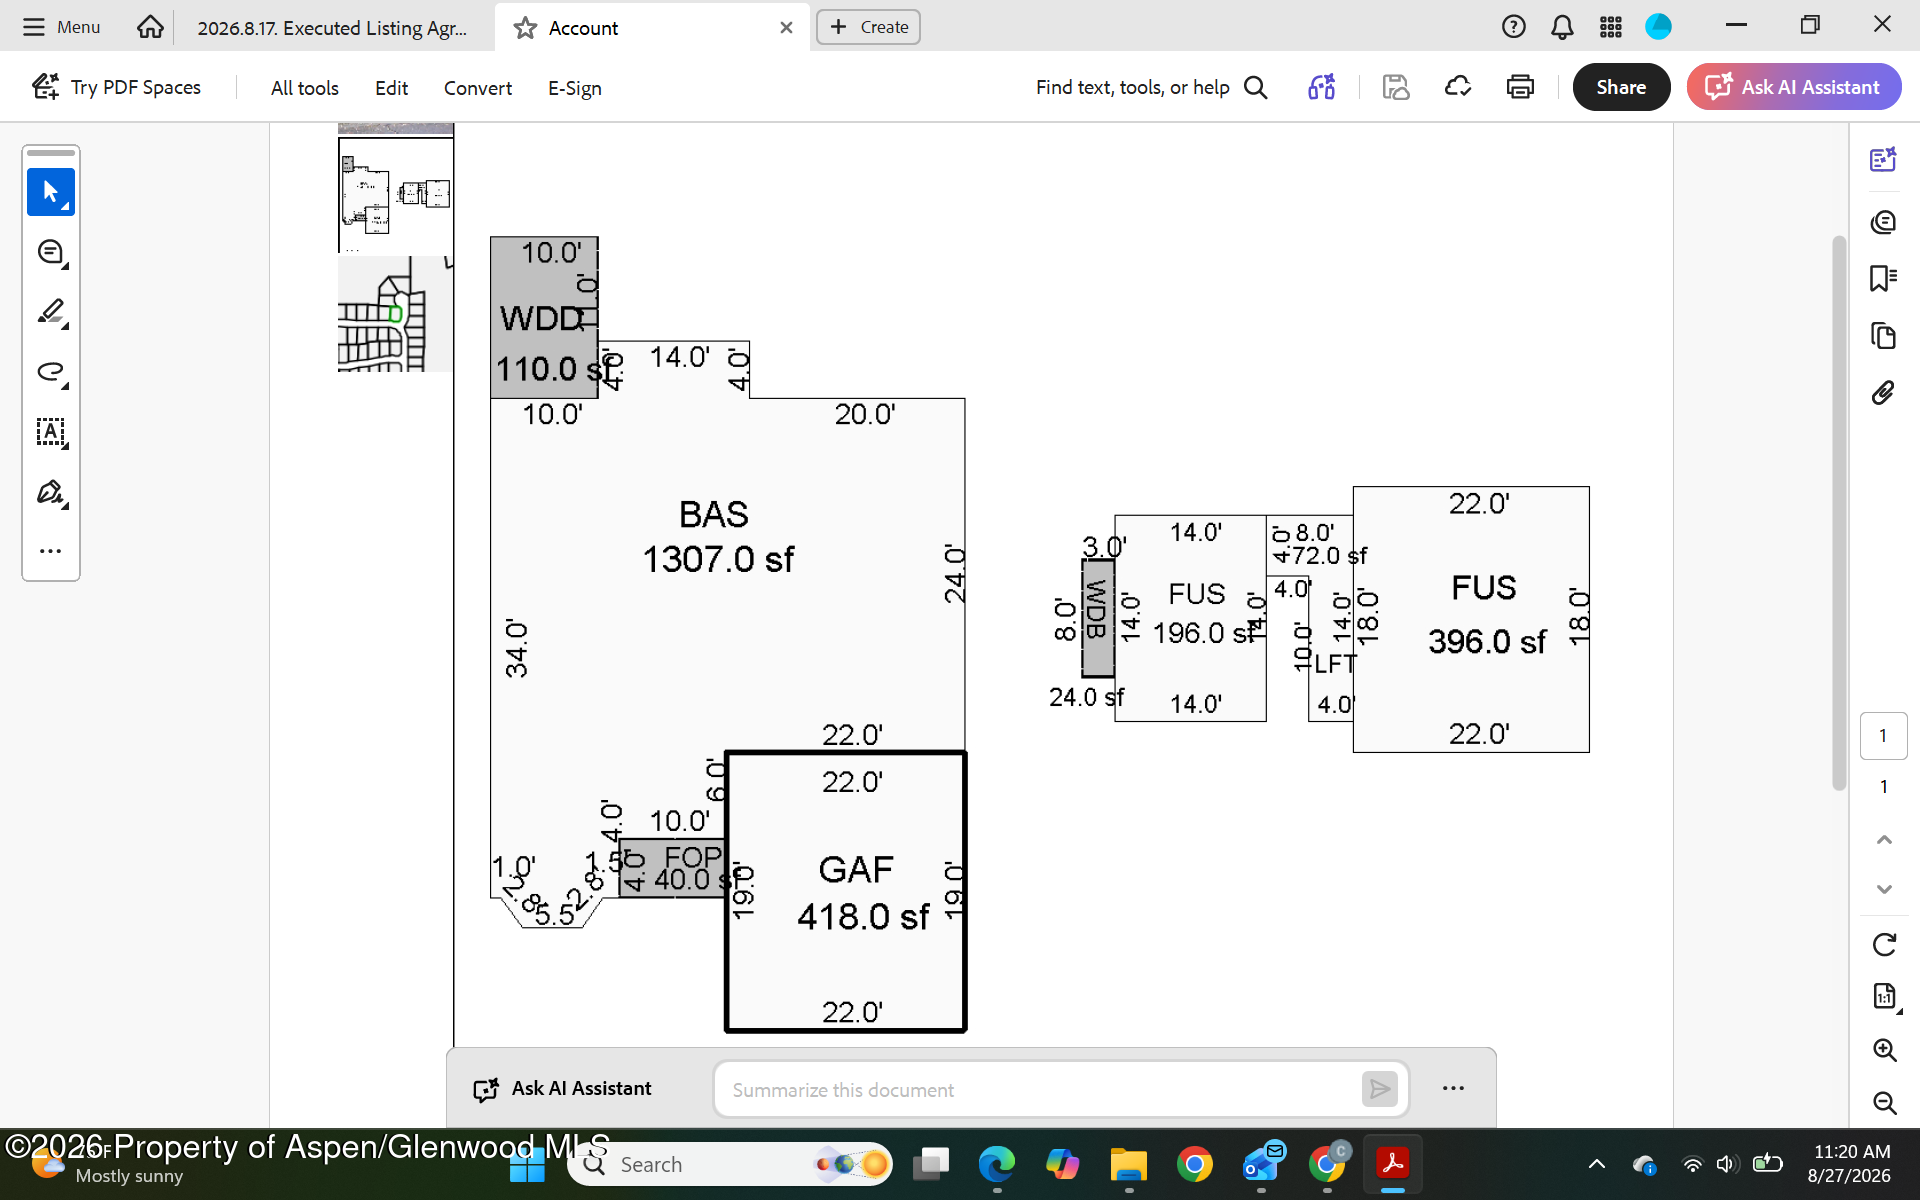This screenshot has height=1200, width=1920.
Task: Open the page display settings
Action: coord(1884,996)
